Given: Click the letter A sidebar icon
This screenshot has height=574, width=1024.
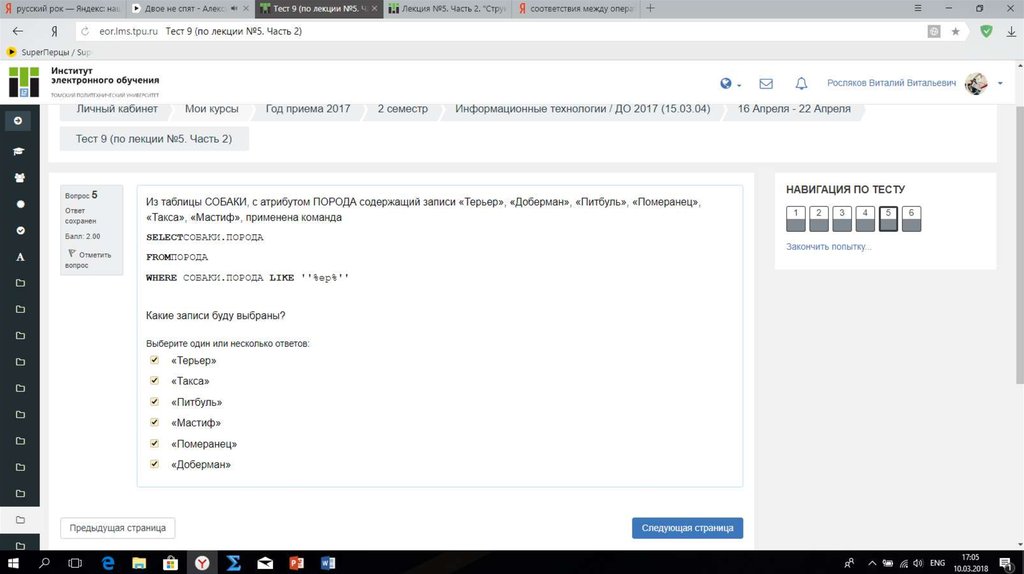Looking at the screenshot, I should coord(20,257).
